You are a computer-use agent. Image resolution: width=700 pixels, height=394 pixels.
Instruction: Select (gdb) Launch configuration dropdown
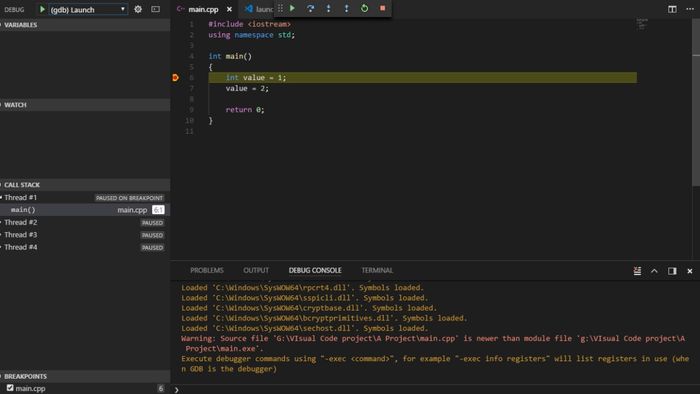pos(88,9)
